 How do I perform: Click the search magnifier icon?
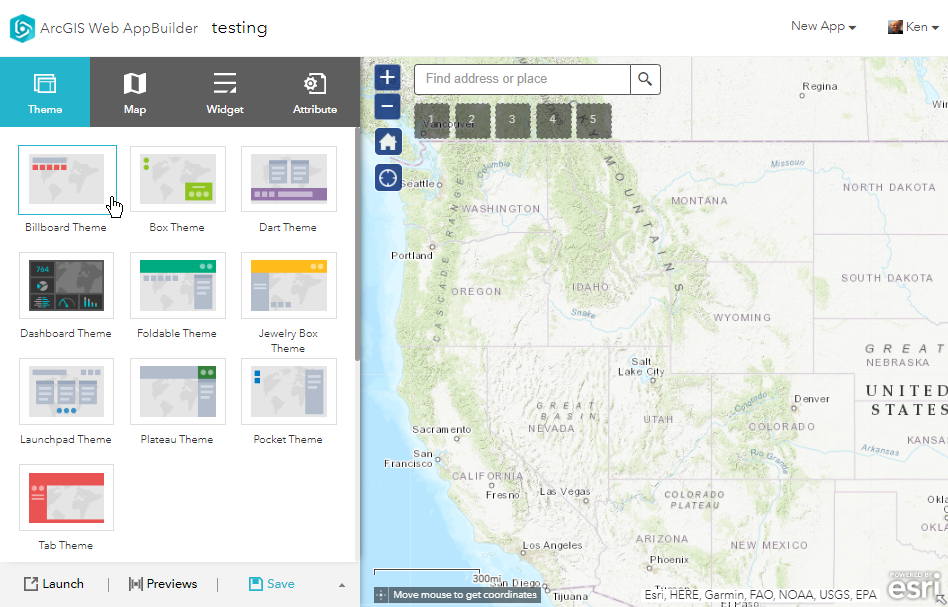645,79
